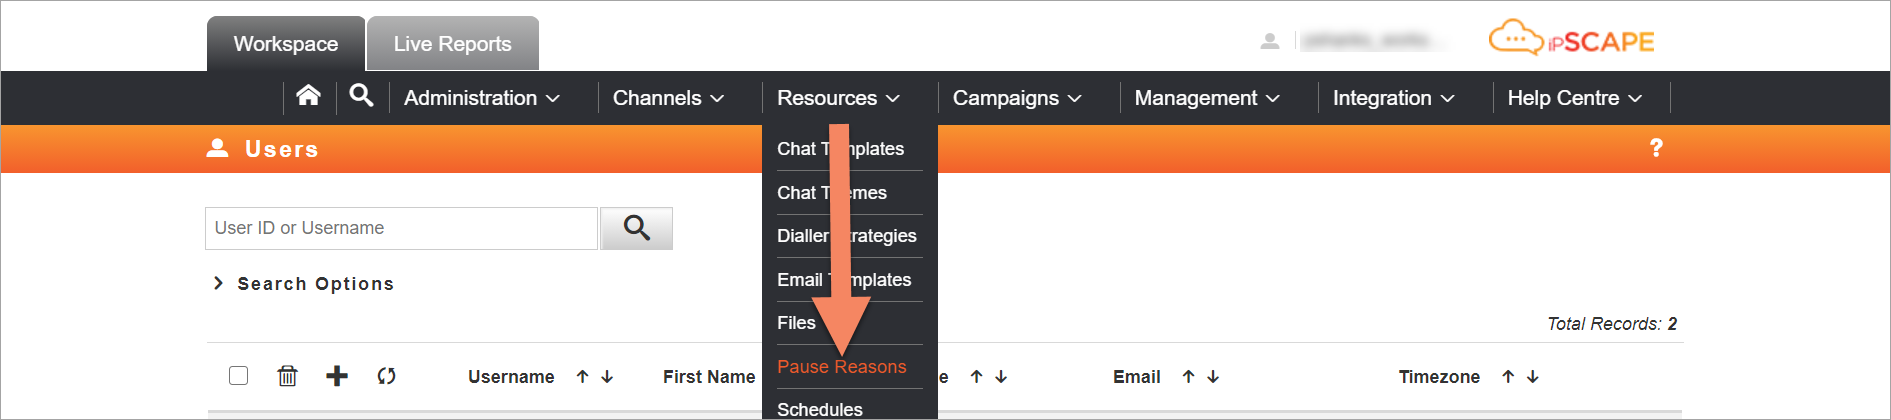
Task: Select Pause Reasons from the Resources menu
Action: (842, 367)
